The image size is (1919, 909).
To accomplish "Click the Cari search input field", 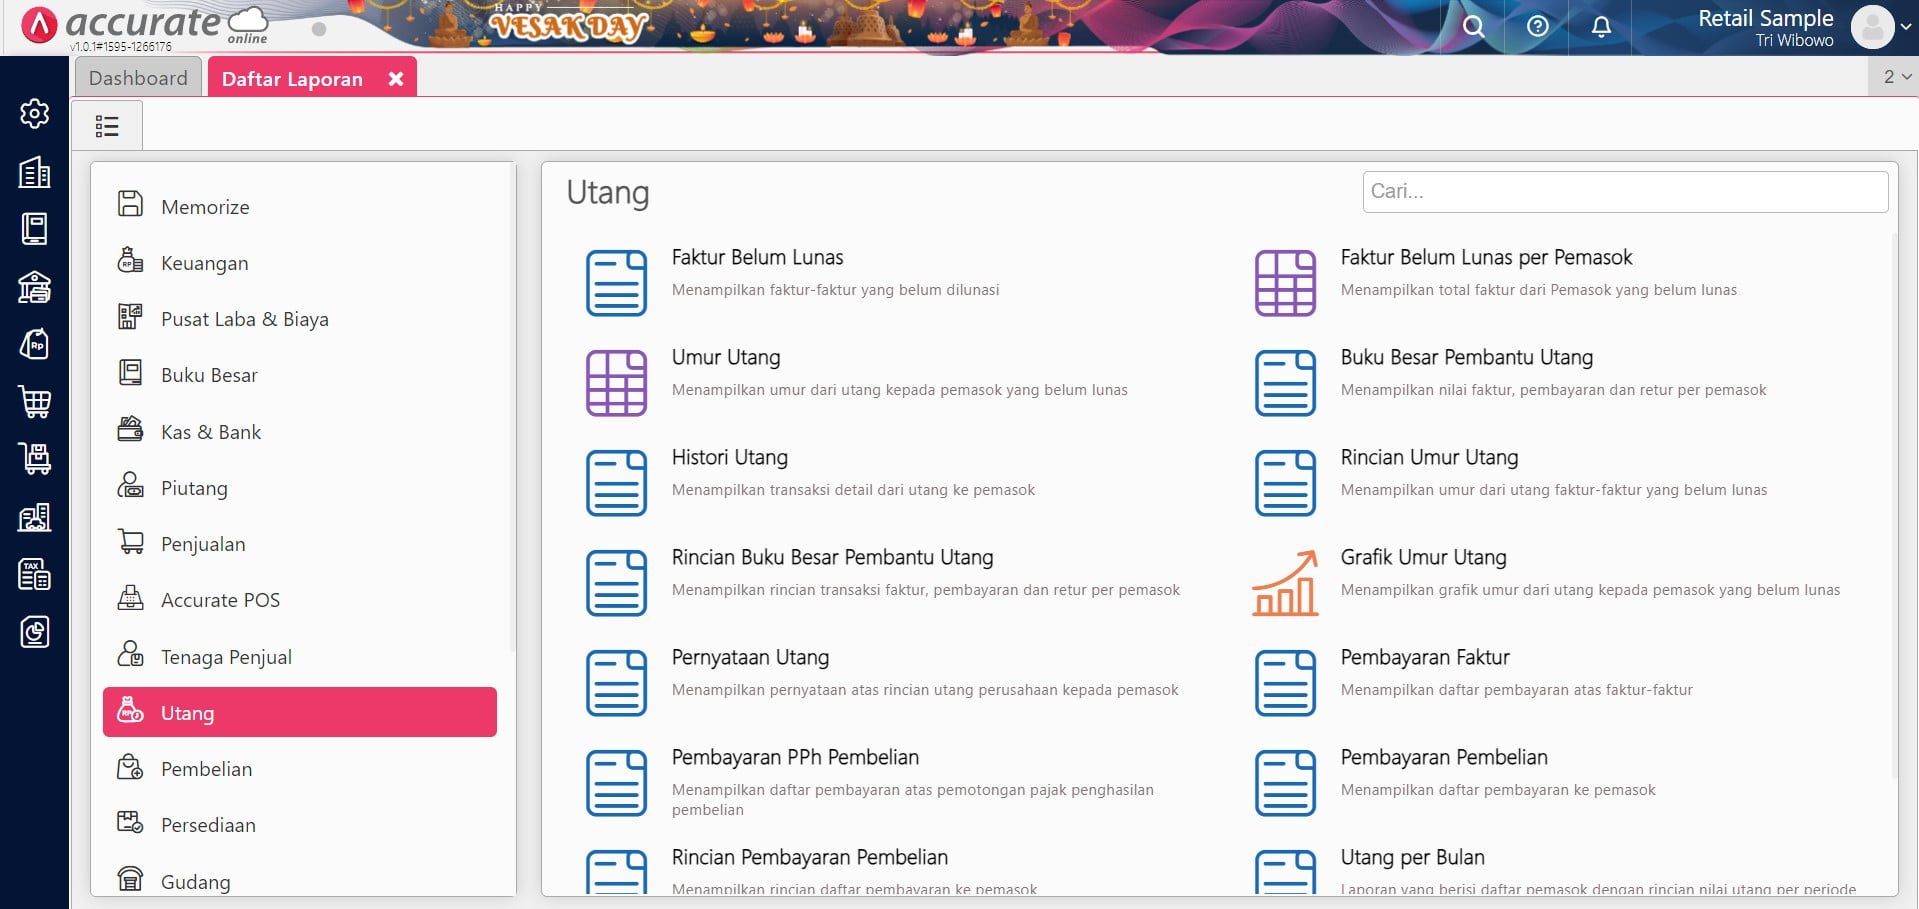I will pyautogui.click(x=1624, y=192).
